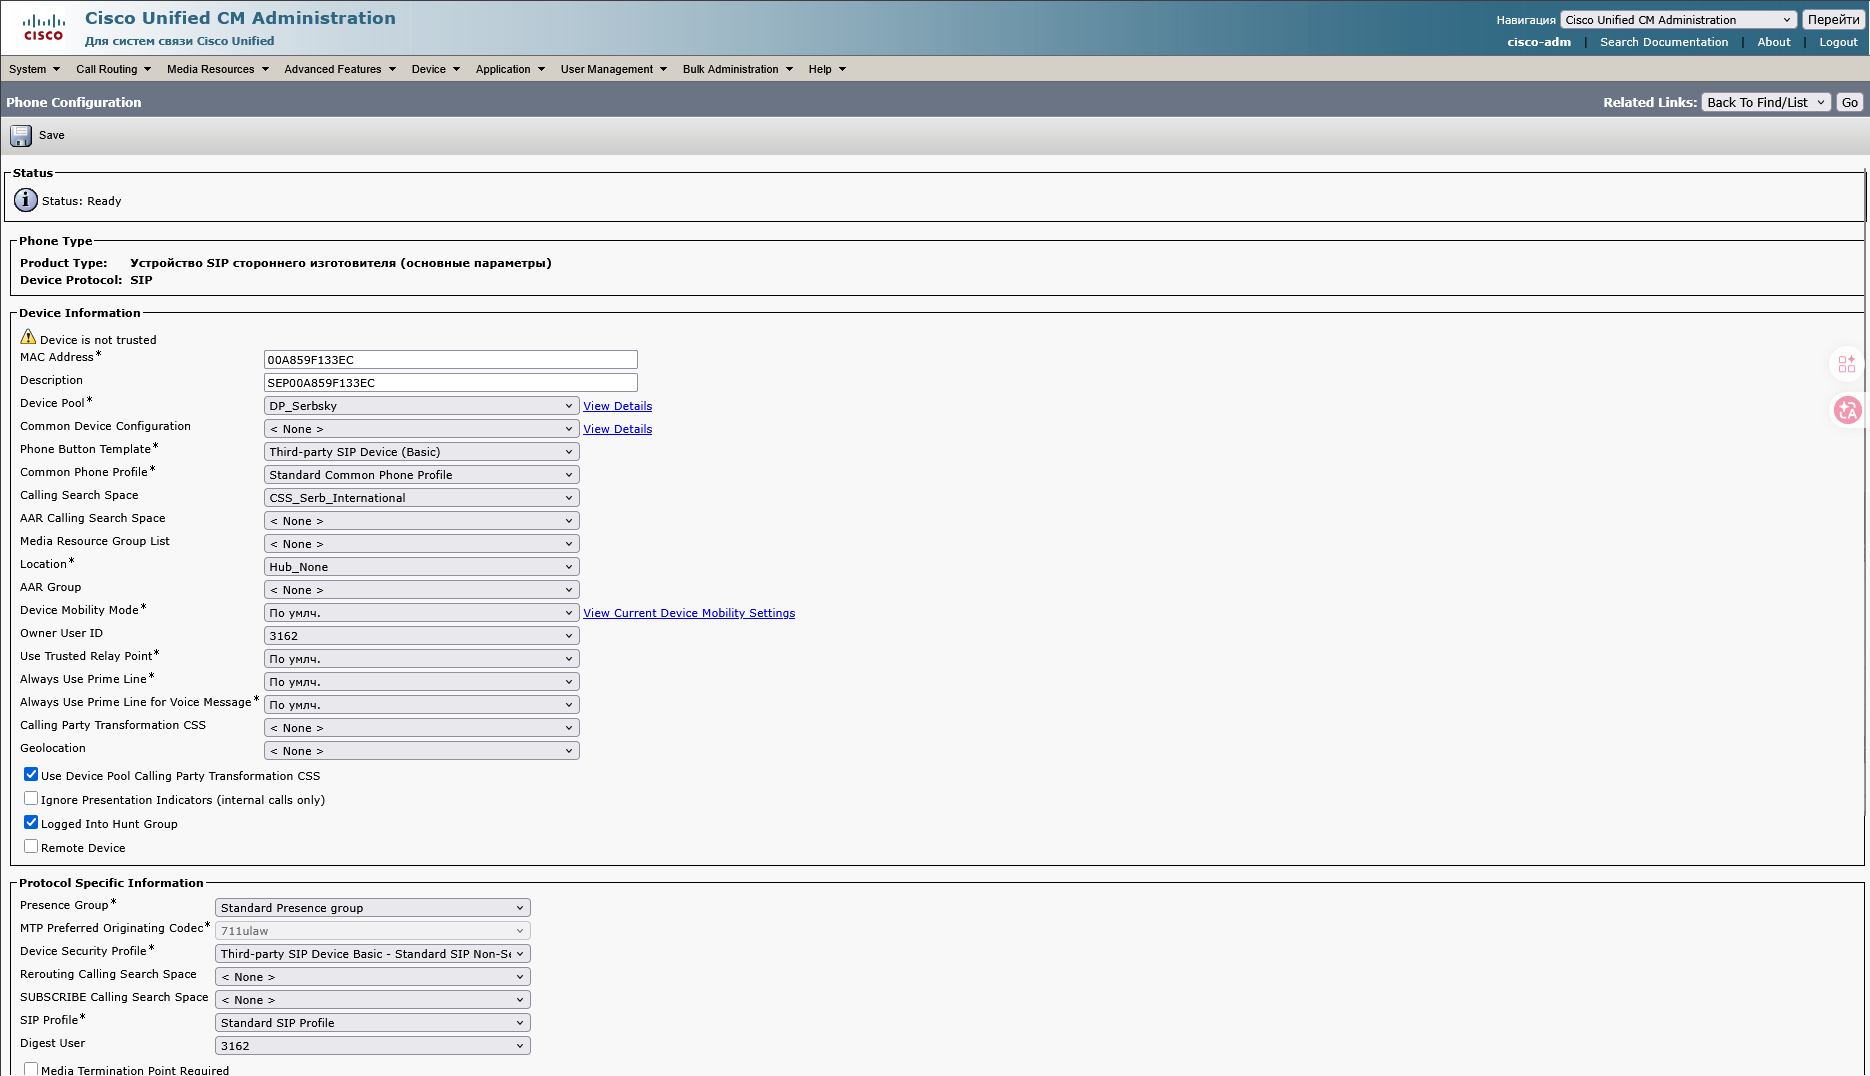Viewport: 1870px width, 1076px height.
Task: Open the Owner User ID dropdown
Action: 421,636
